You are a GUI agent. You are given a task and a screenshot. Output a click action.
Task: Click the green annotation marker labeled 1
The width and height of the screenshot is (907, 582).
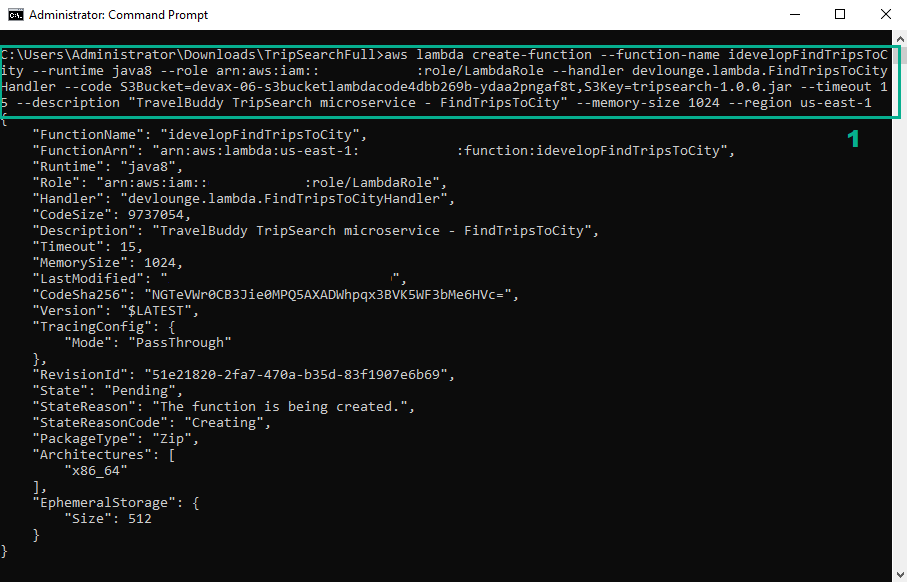coord(852,138)
